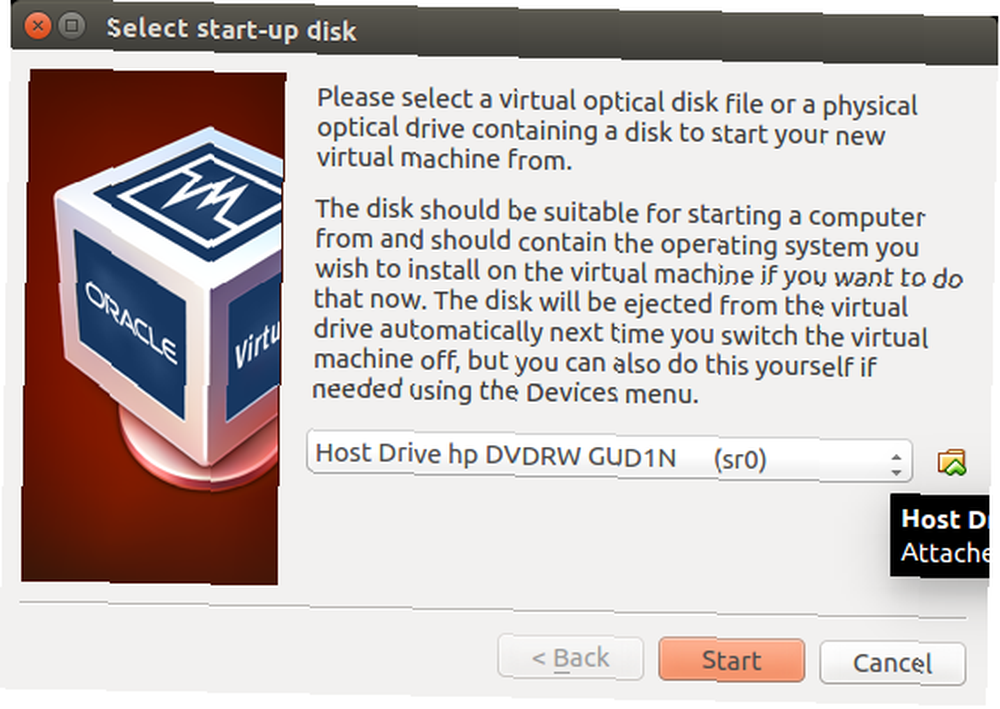Click the folder icon to choose a disk file
The width and height of the screenshot is (1000, 709).
[952, 462]
